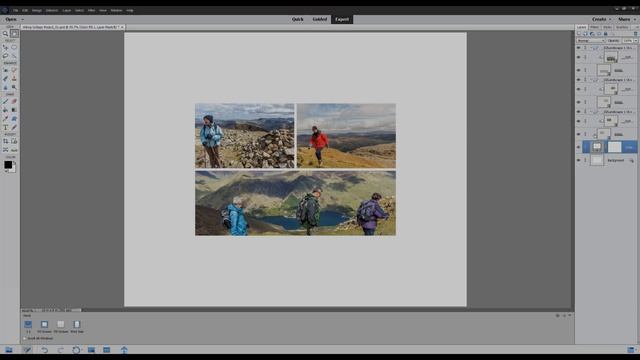
Task: Select the Paint Bucket tool
Action: [5, 110]
